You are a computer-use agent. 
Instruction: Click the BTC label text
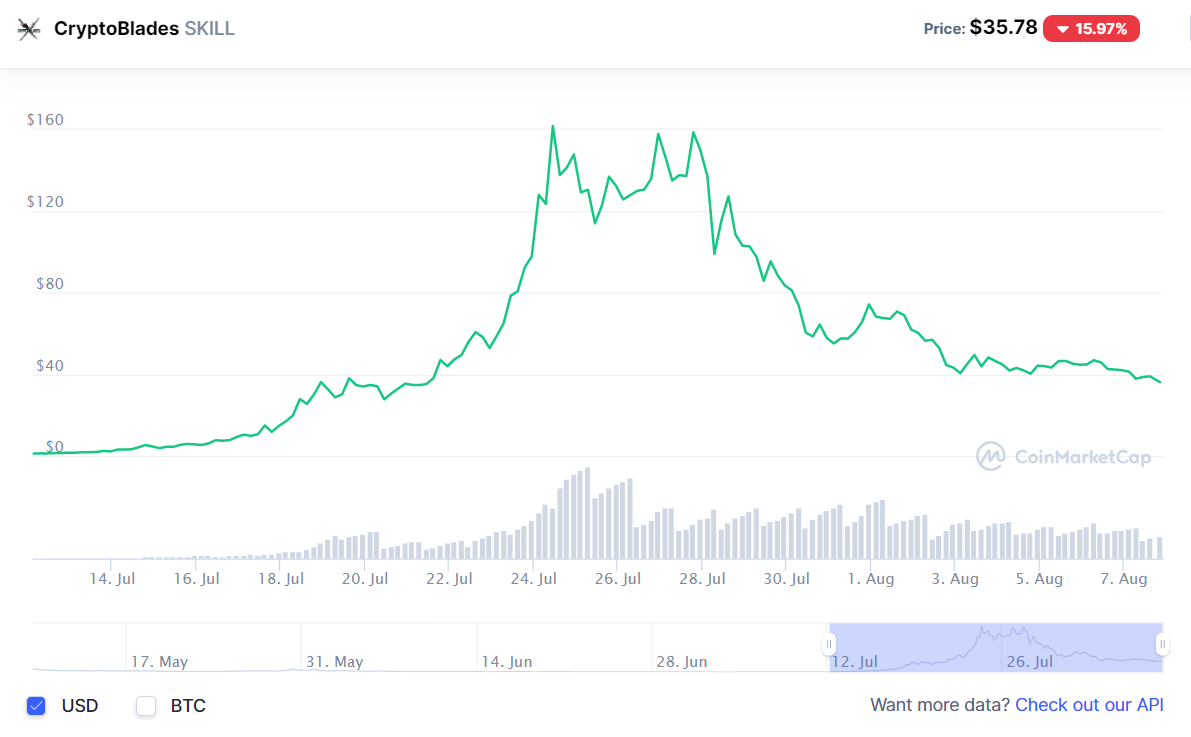[x=188, y=706]
